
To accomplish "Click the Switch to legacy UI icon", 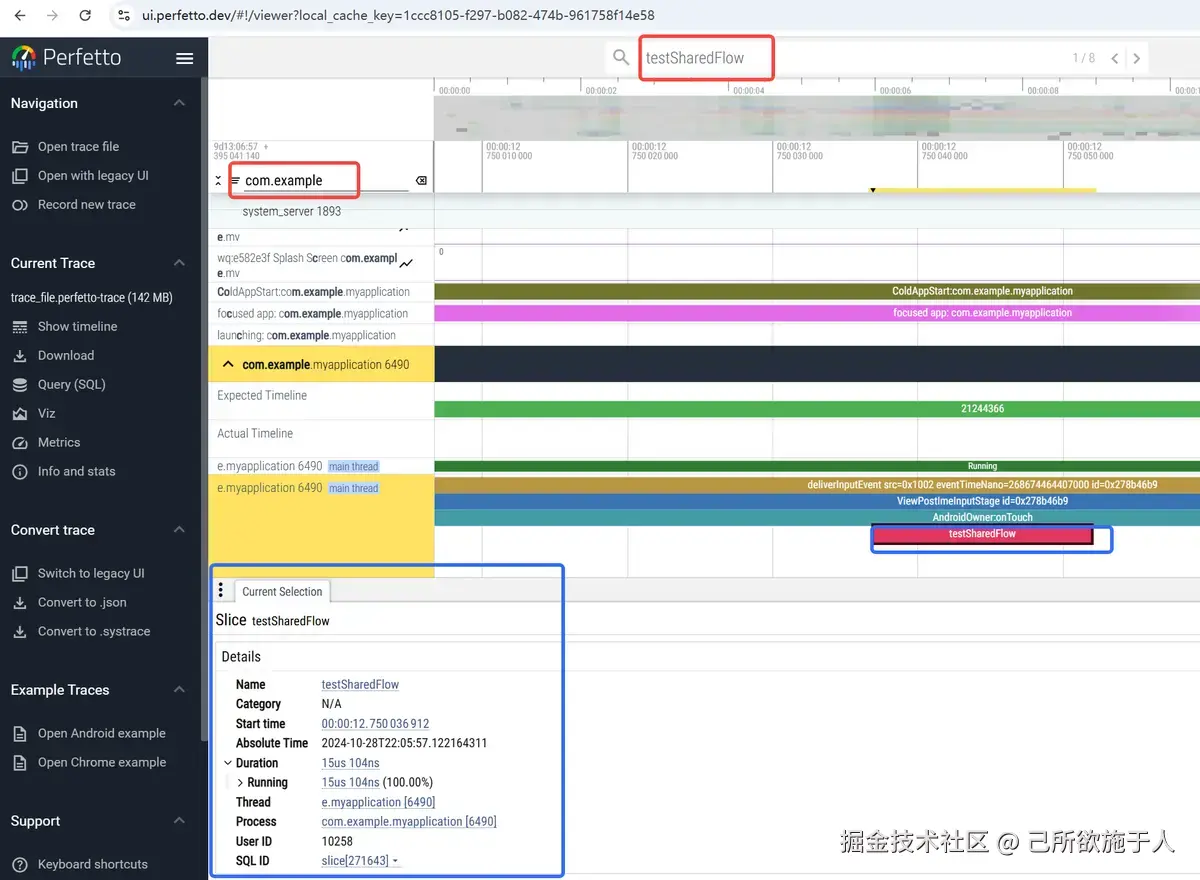I will click(x=20, y=574).
